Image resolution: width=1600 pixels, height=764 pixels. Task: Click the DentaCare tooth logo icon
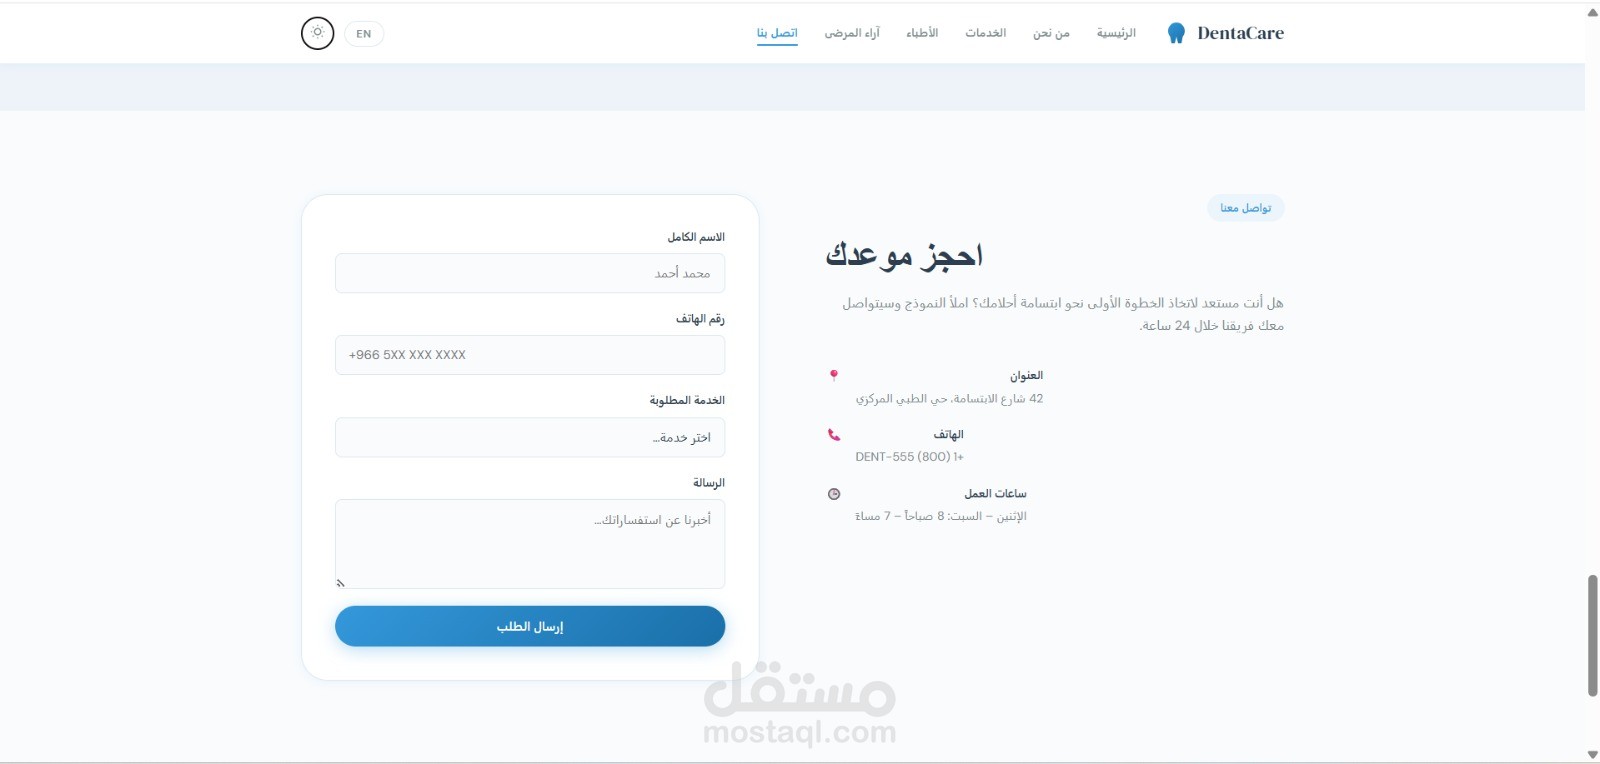point(1176,33)
